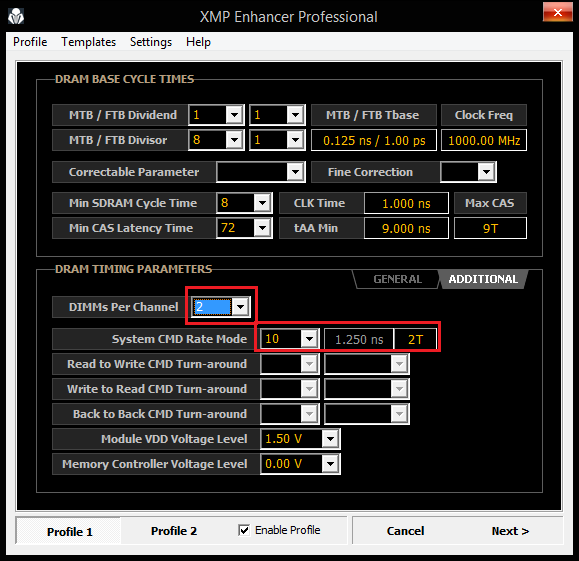Switch to the GENERAL timing tab
The width and height of the screenshot is (579, 561).
click(397, 279)
